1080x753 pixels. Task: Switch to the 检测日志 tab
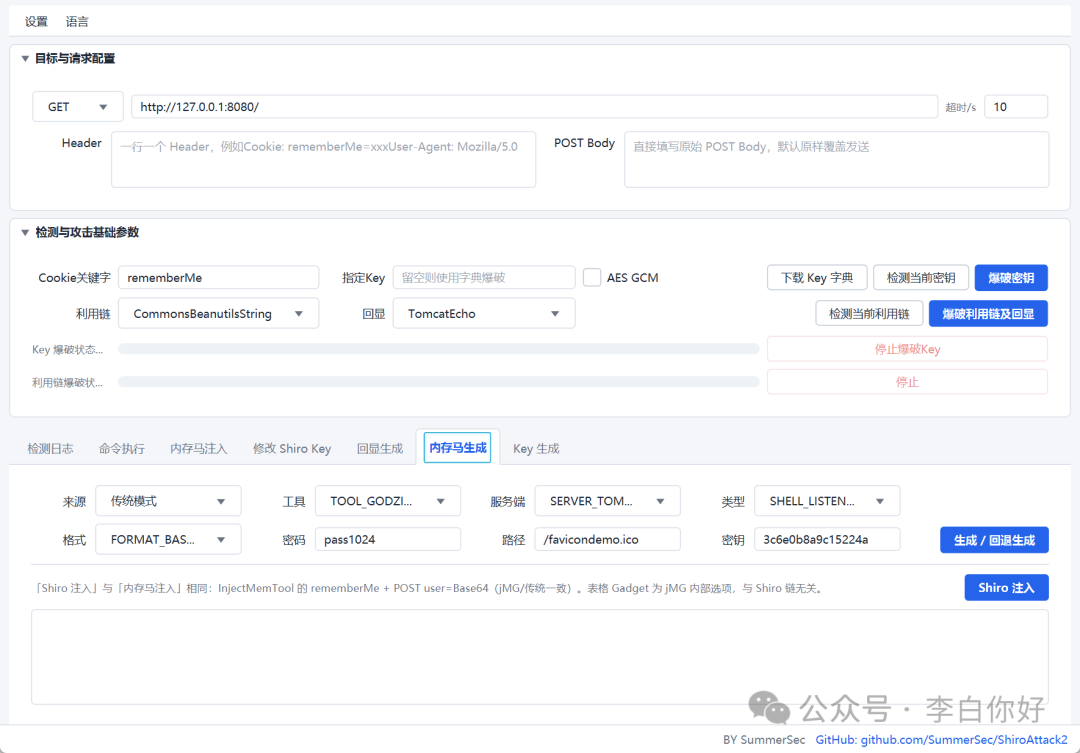coord(50,448)
